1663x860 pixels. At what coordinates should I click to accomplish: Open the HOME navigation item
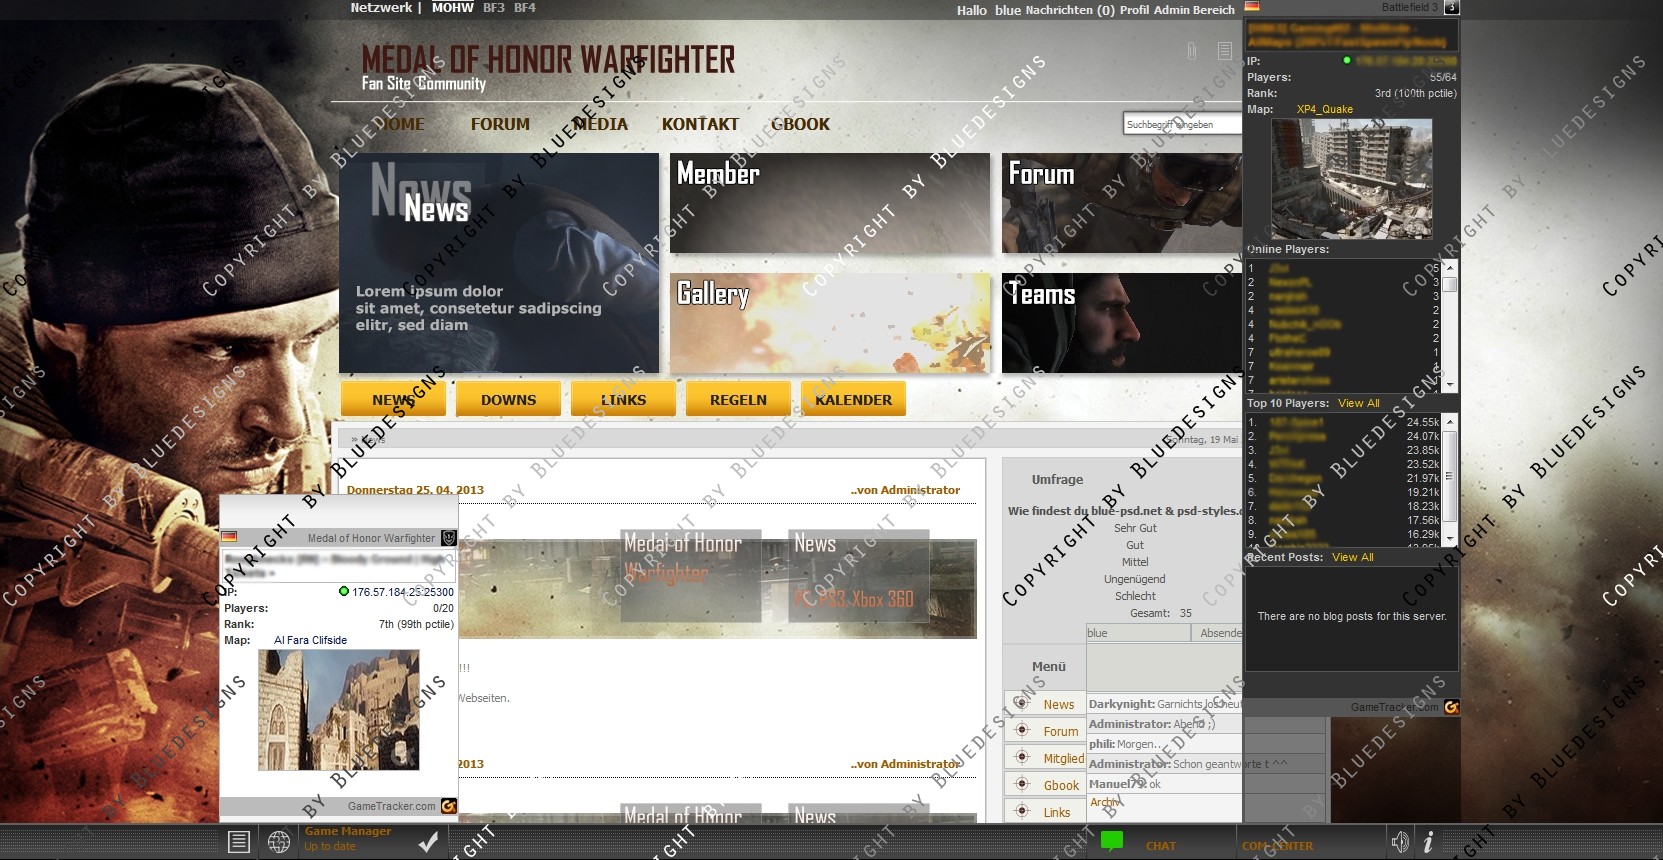(399, 124)
